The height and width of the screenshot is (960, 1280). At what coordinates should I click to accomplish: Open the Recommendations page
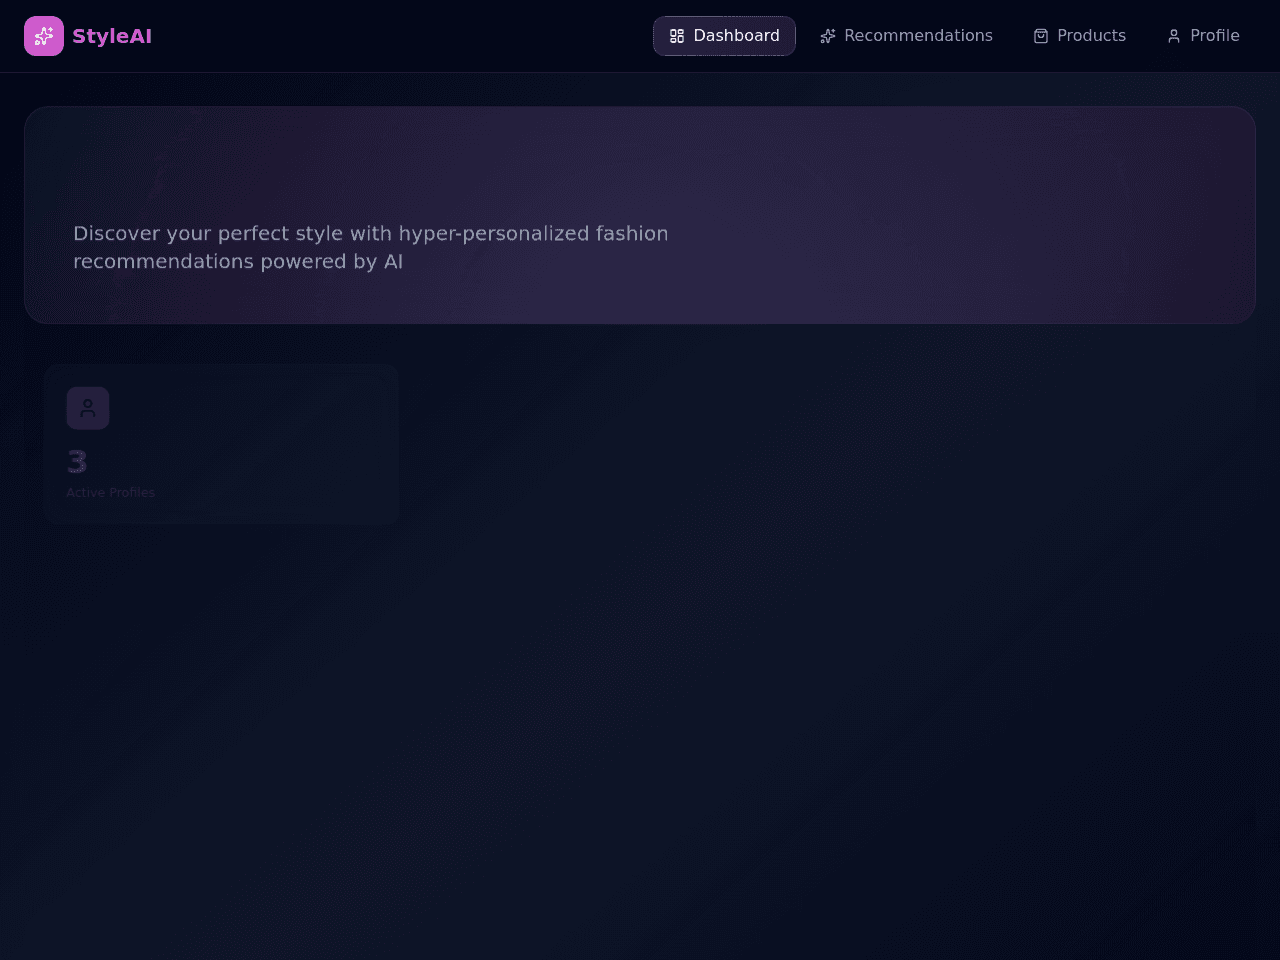[906, 36]
